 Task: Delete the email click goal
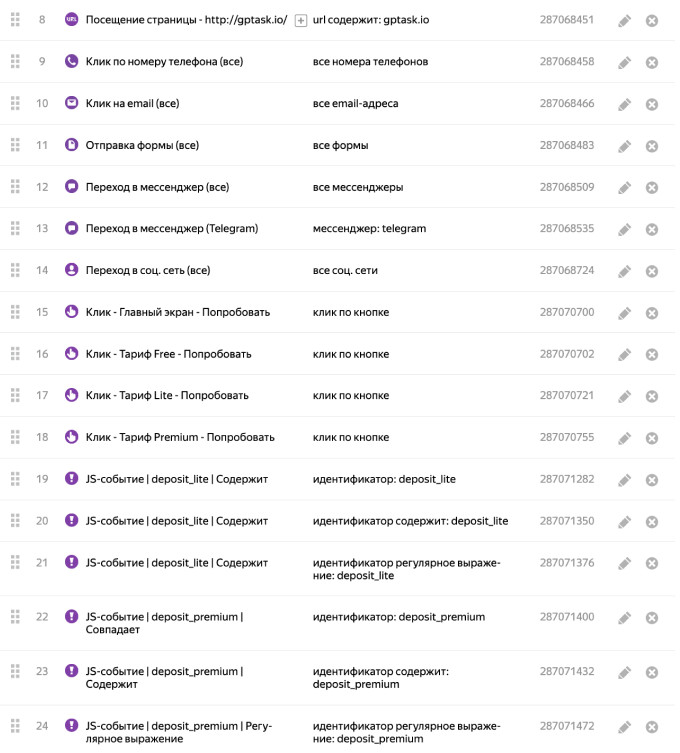click(652, 104)
